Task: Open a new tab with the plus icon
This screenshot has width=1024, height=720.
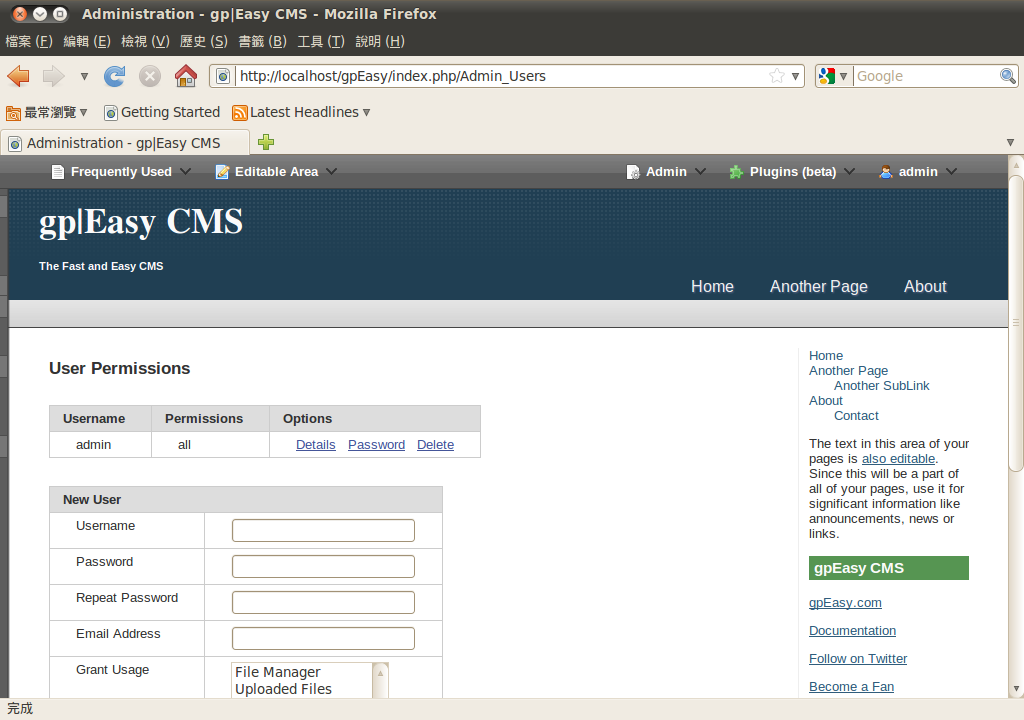Action: (x=266, y=142)
